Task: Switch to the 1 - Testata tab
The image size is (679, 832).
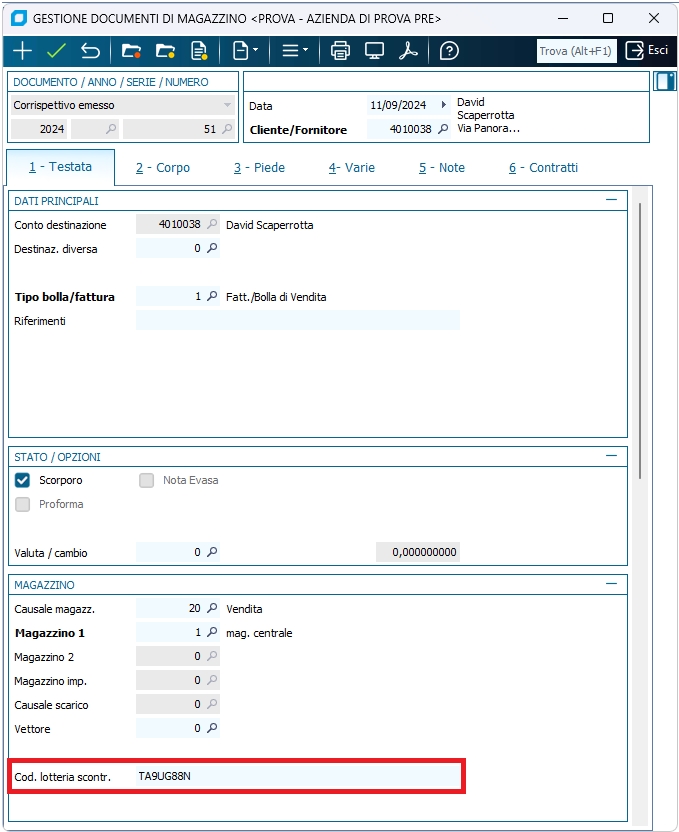Action: coord(60,167)
